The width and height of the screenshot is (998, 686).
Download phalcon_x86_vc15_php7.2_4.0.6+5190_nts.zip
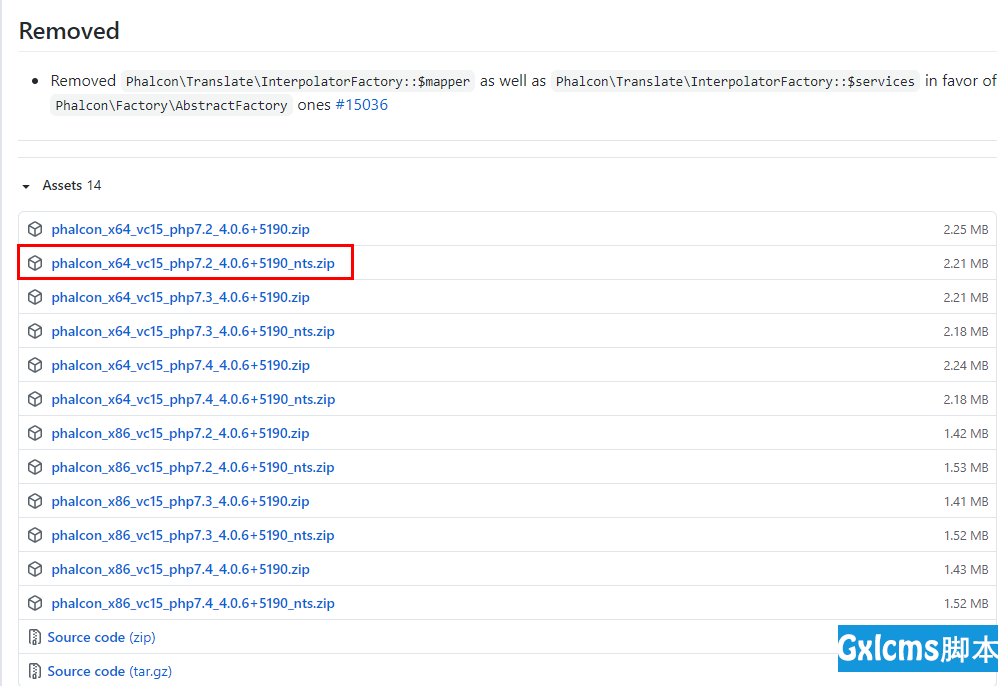193,467
